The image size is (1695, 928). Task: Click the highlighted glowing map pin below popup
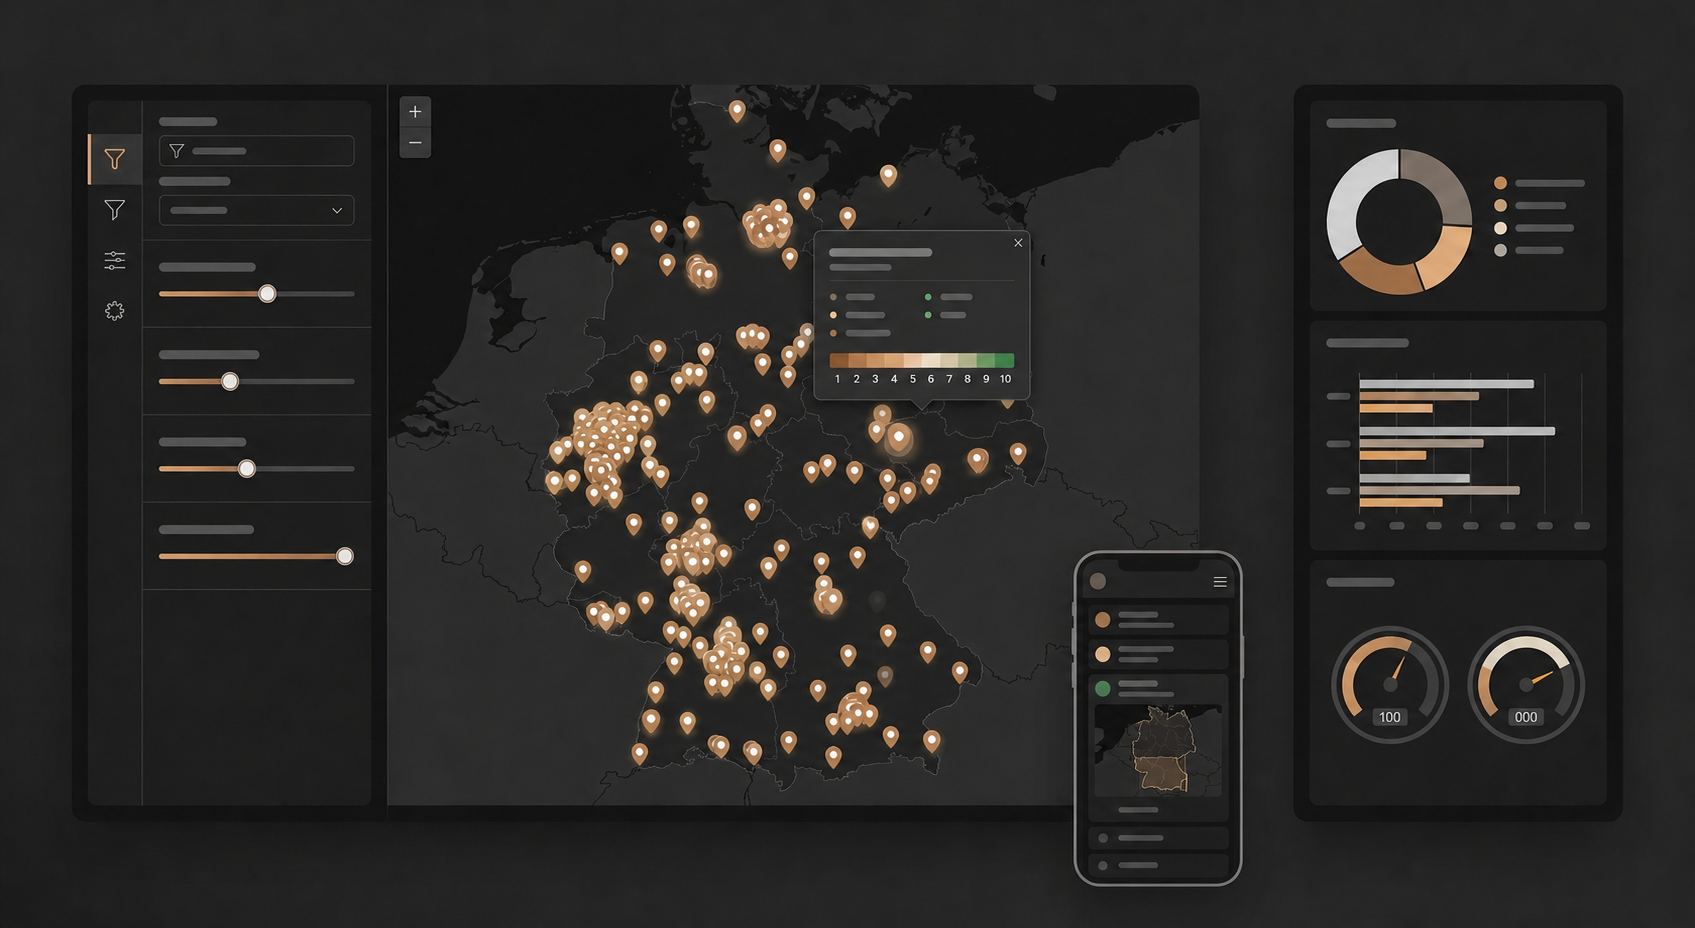[899, 438]
